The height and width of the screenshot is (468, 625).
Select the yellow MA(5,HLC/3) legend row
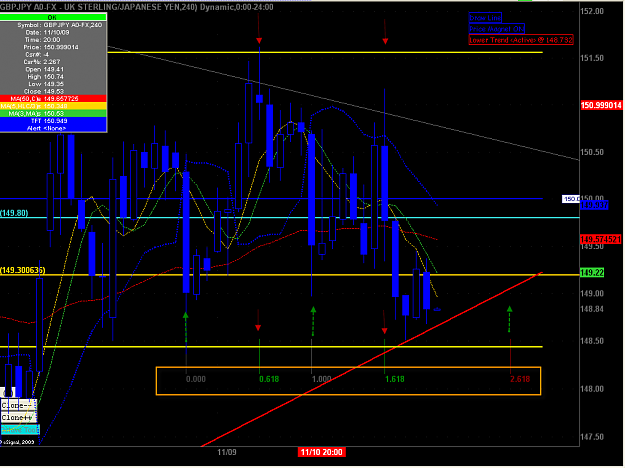(53, 106)
